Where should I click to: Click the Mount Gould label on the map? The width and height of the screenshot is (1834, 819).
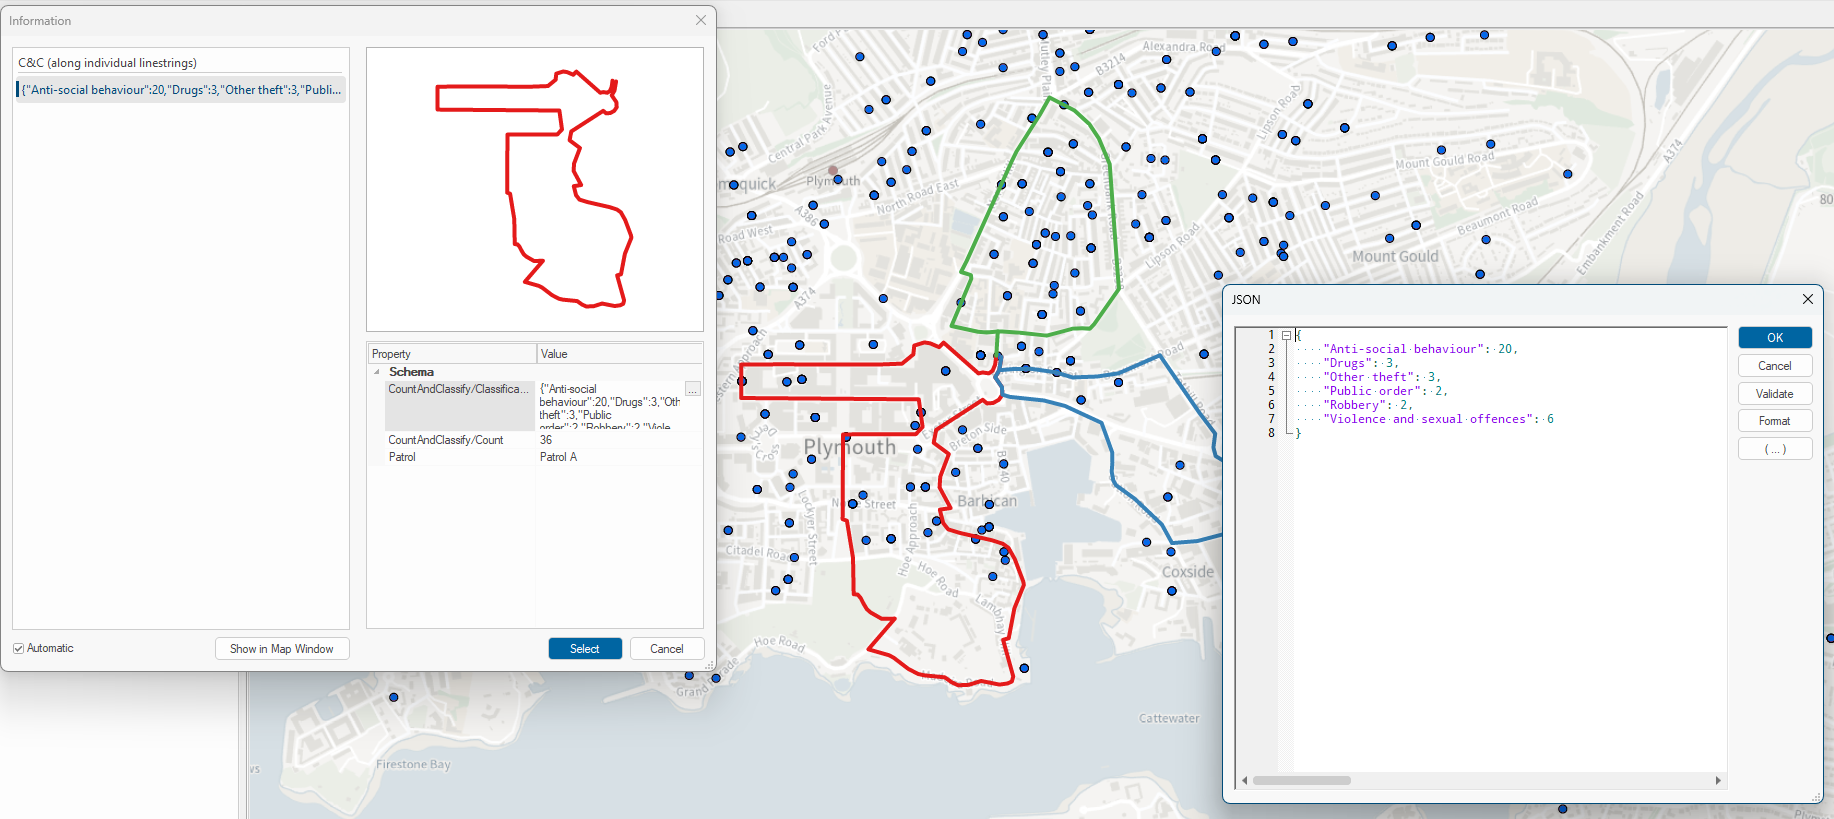point(1395,257)
